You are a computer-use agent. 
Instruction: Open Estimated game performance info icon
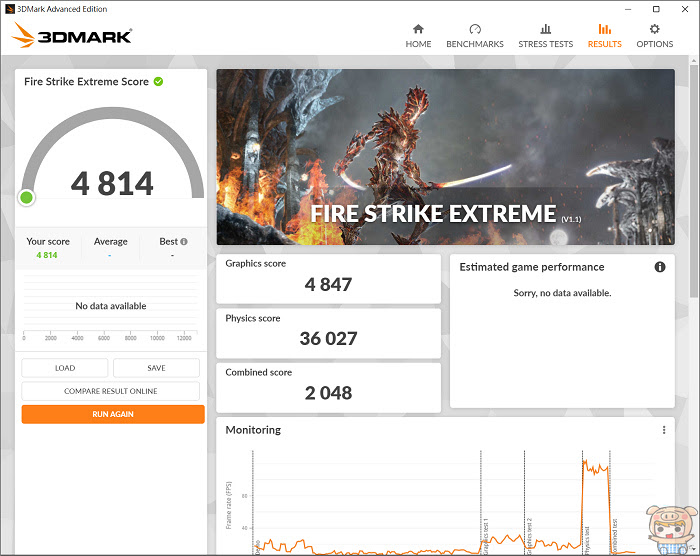point(660,267)
